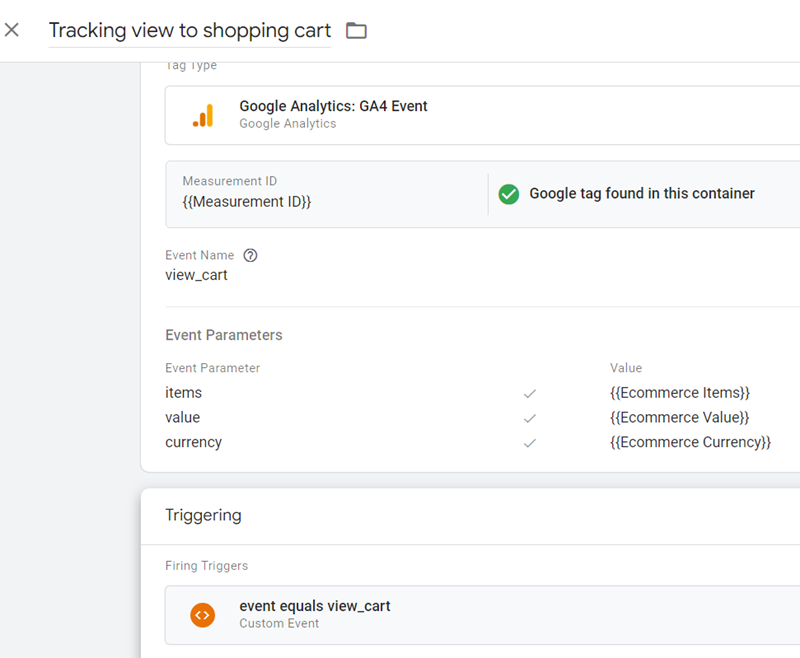The width and height of the screenshot is (800, 658).
Task: Click the items event parameter name
Action: (183, 393)
